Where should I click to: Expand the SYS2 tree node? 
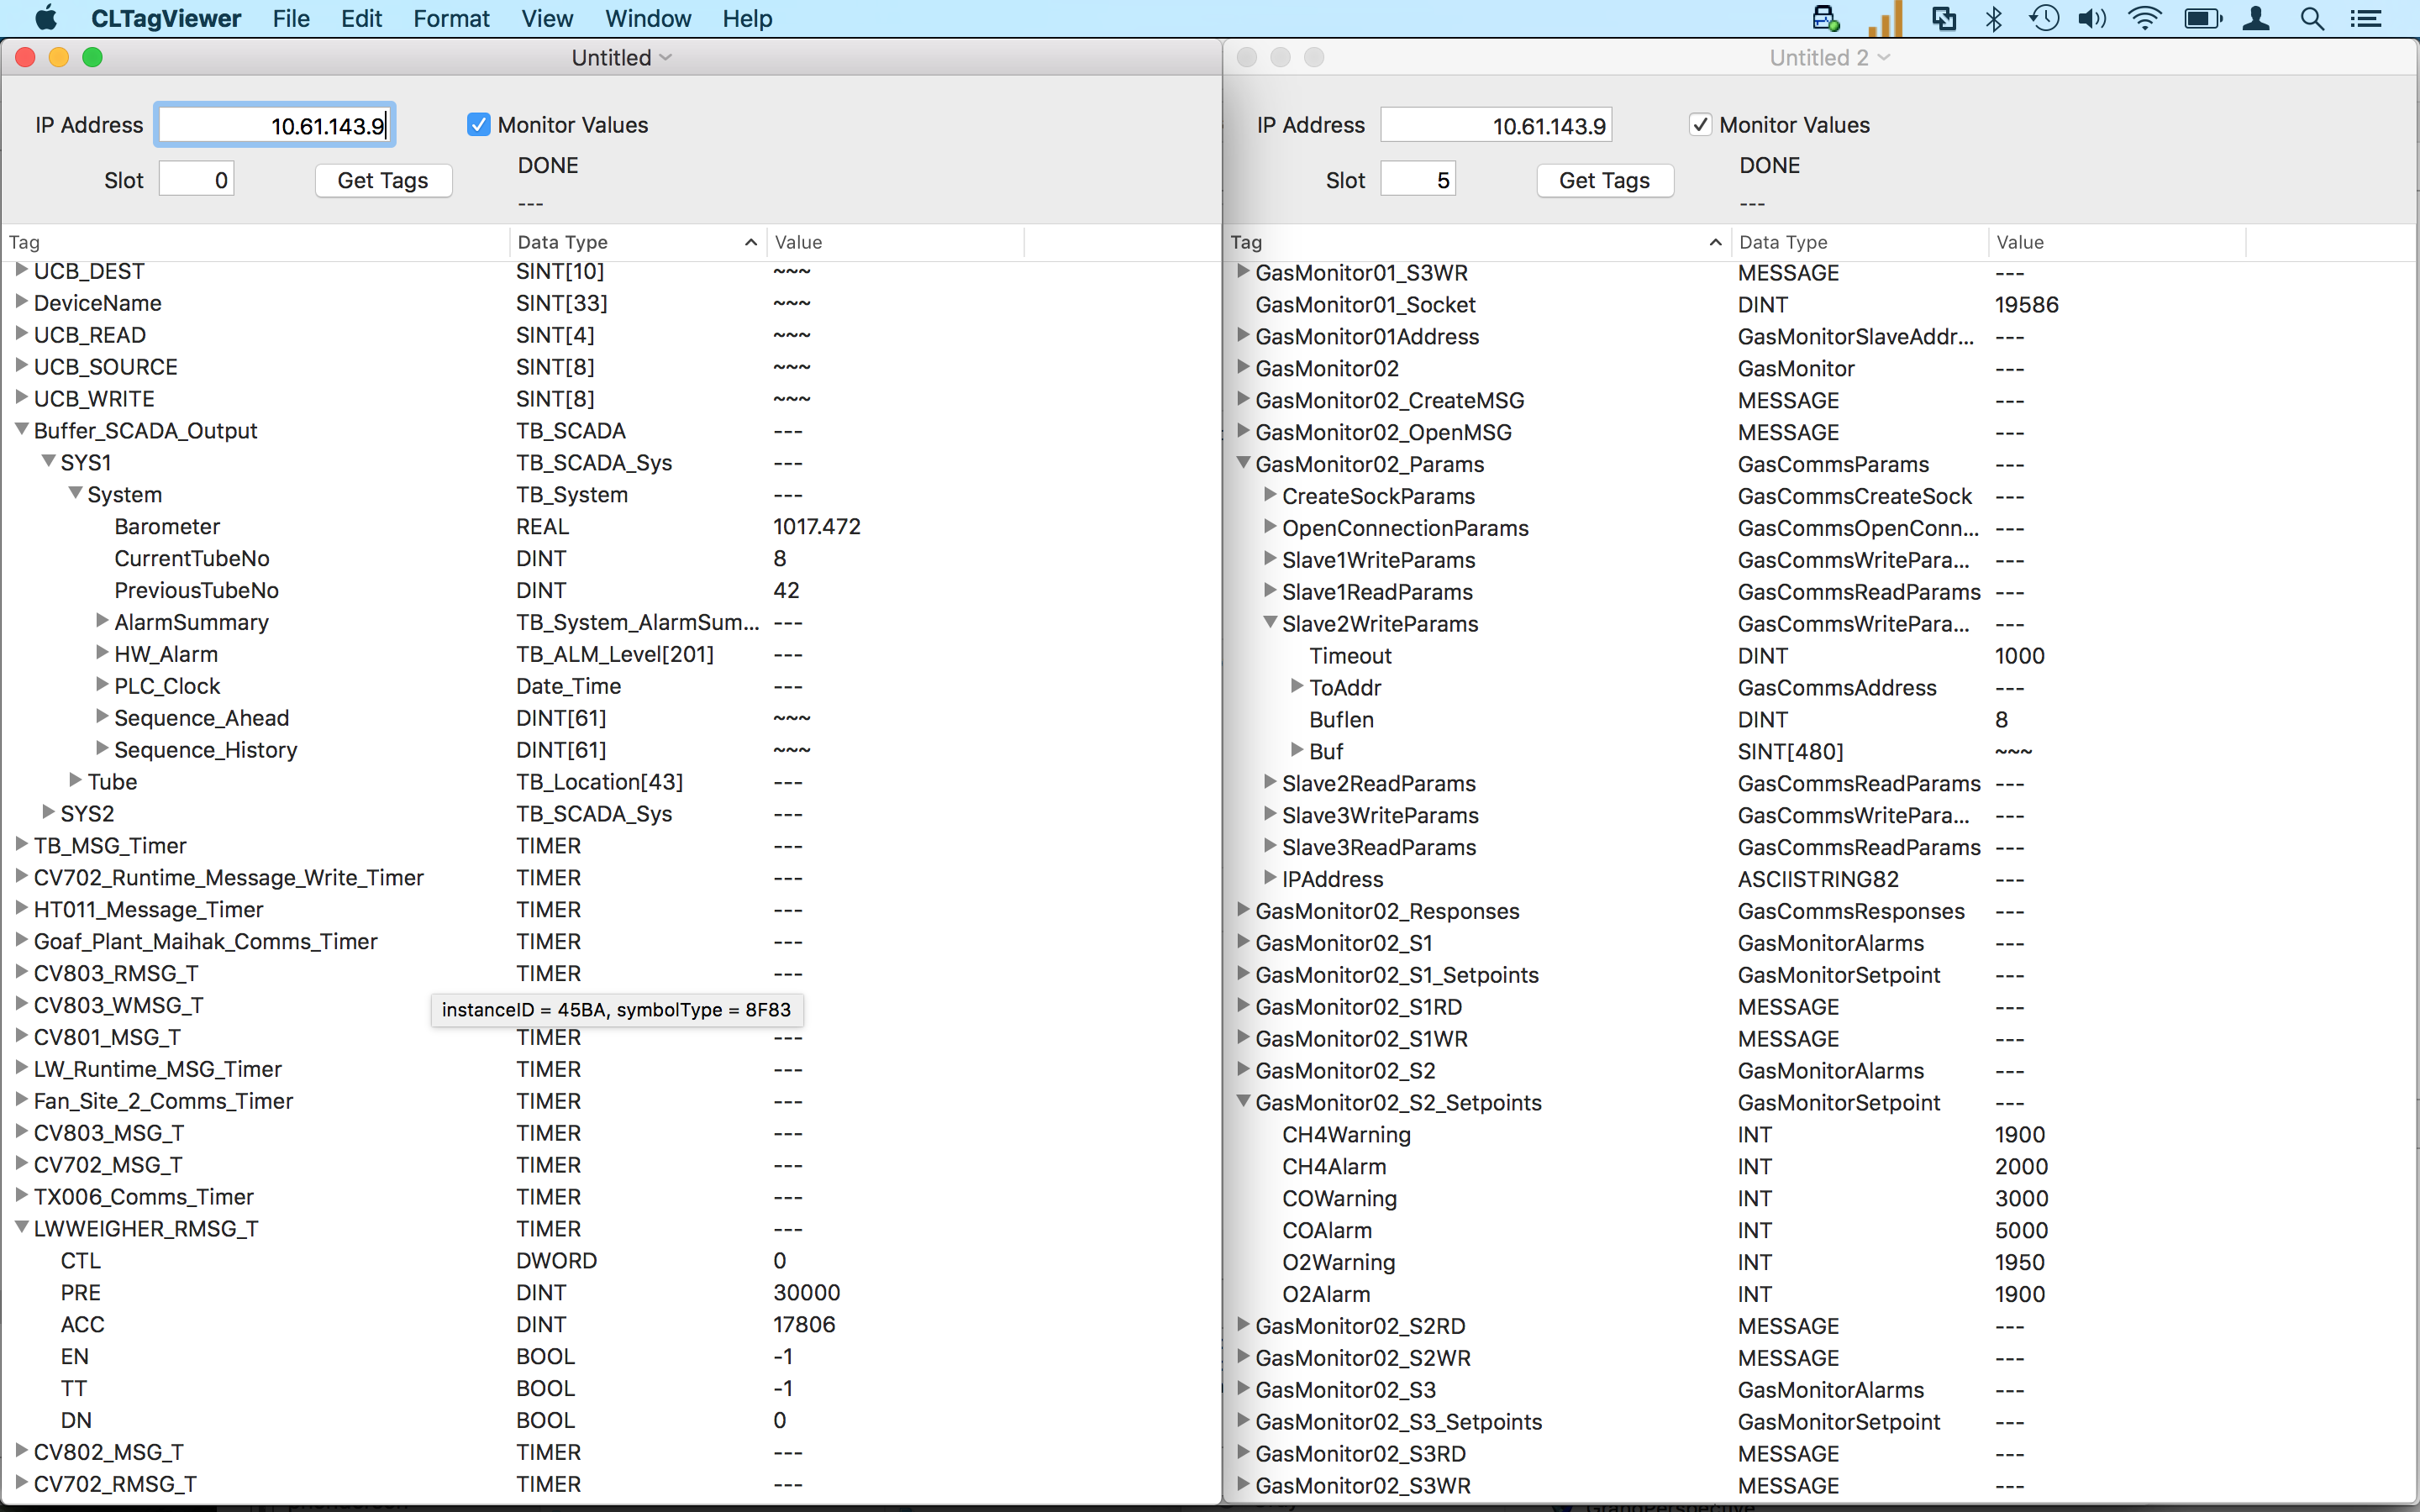point(48,813)
